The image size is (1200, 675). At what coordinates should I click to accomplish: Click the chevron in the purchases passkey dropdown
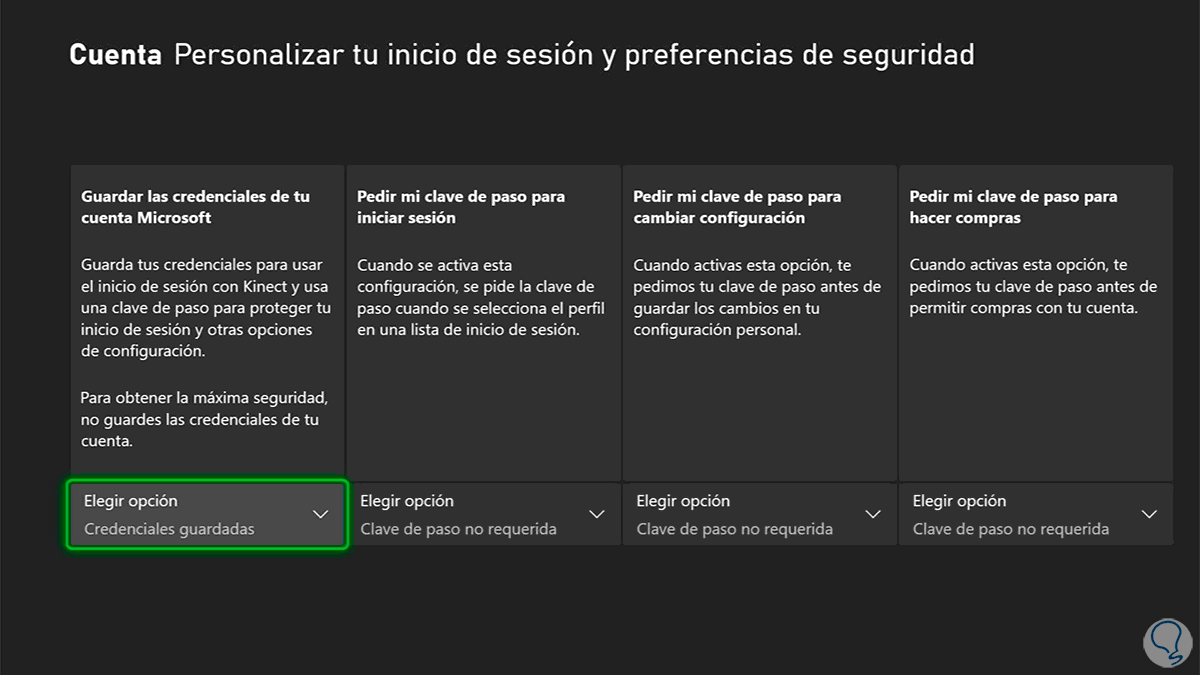(1149, 514)
